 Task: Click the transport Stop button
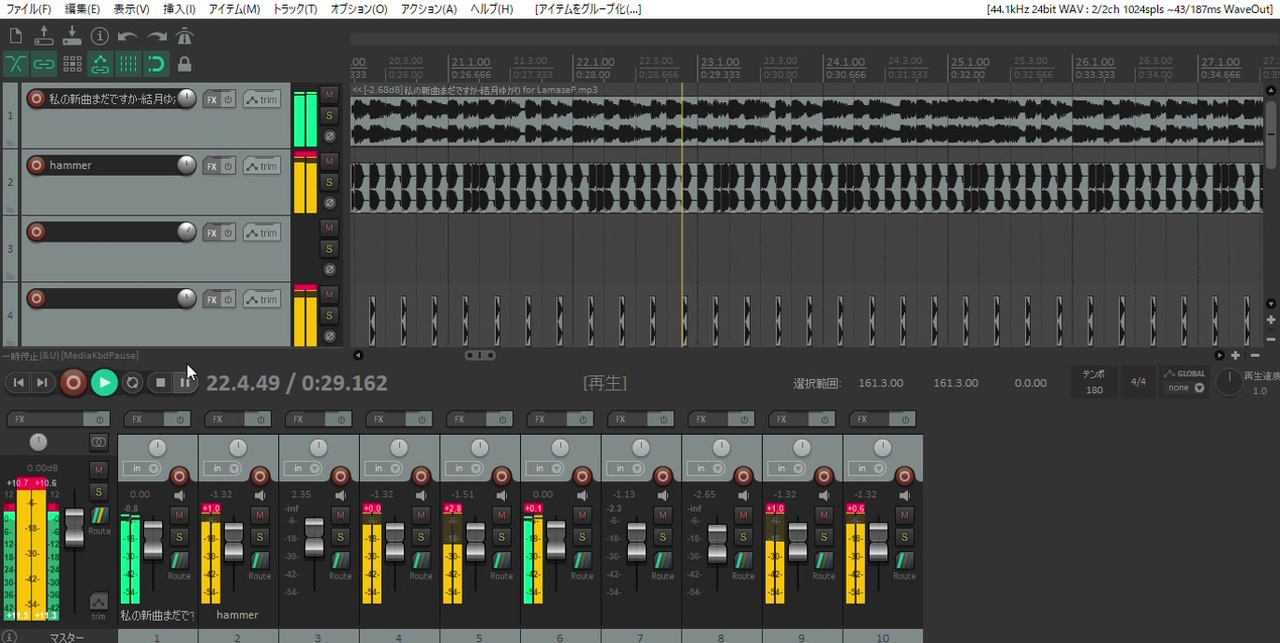pyautogui.click(x=160, y=382)
